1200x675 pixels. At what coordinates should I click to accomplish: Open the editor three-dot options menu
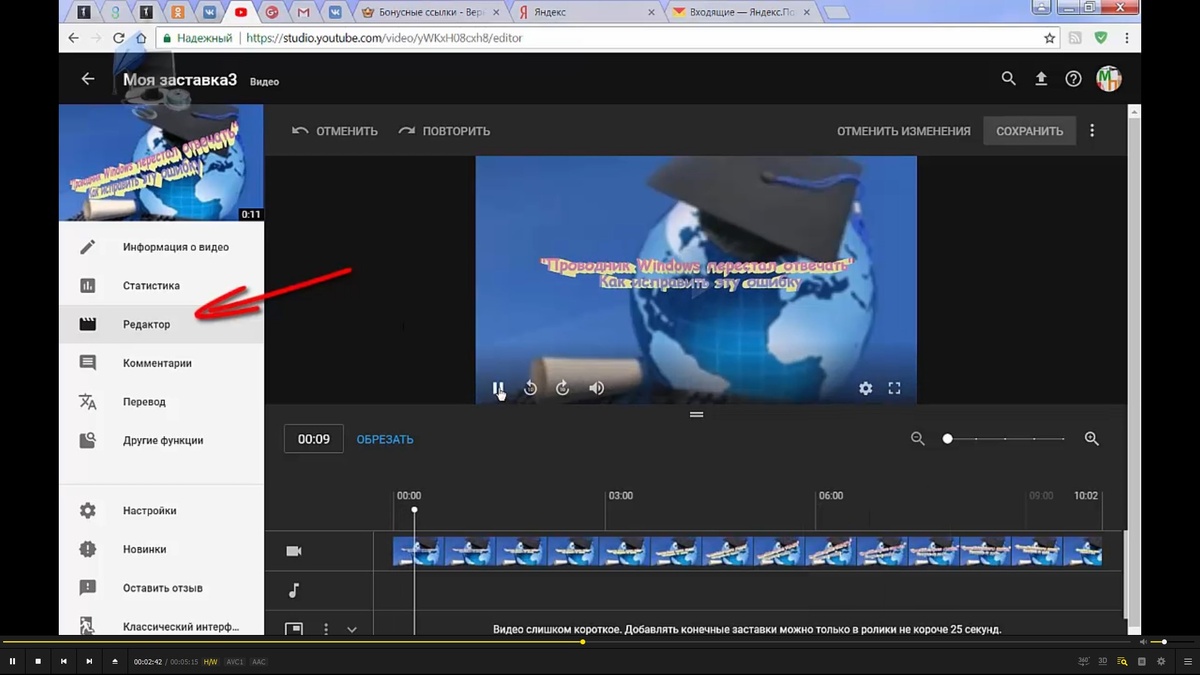1092,131
